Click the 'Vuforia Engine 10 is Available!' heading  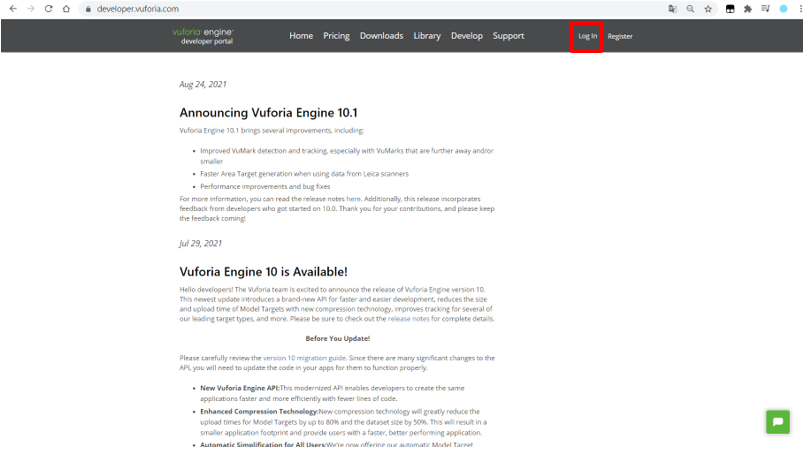pos(263,272)
